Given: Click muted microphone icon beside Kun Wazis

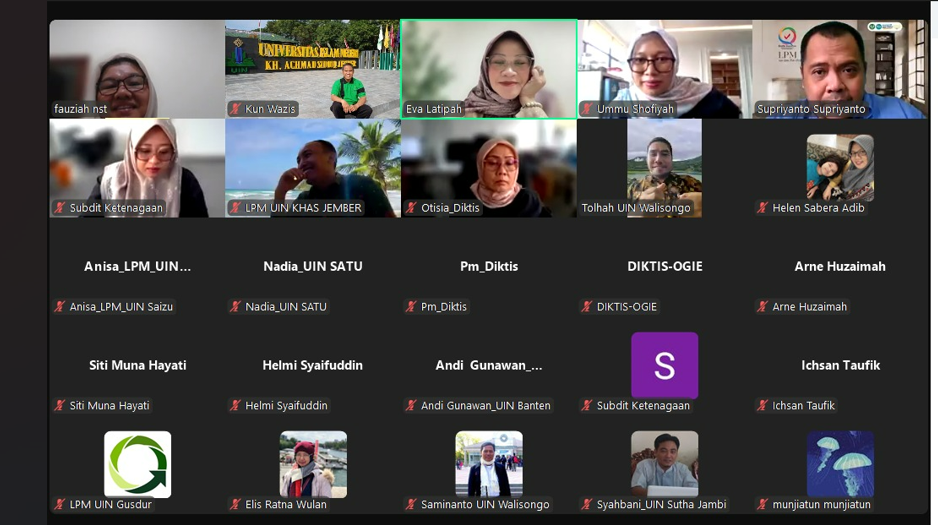Looking at the screenshot, I should 235,109.
